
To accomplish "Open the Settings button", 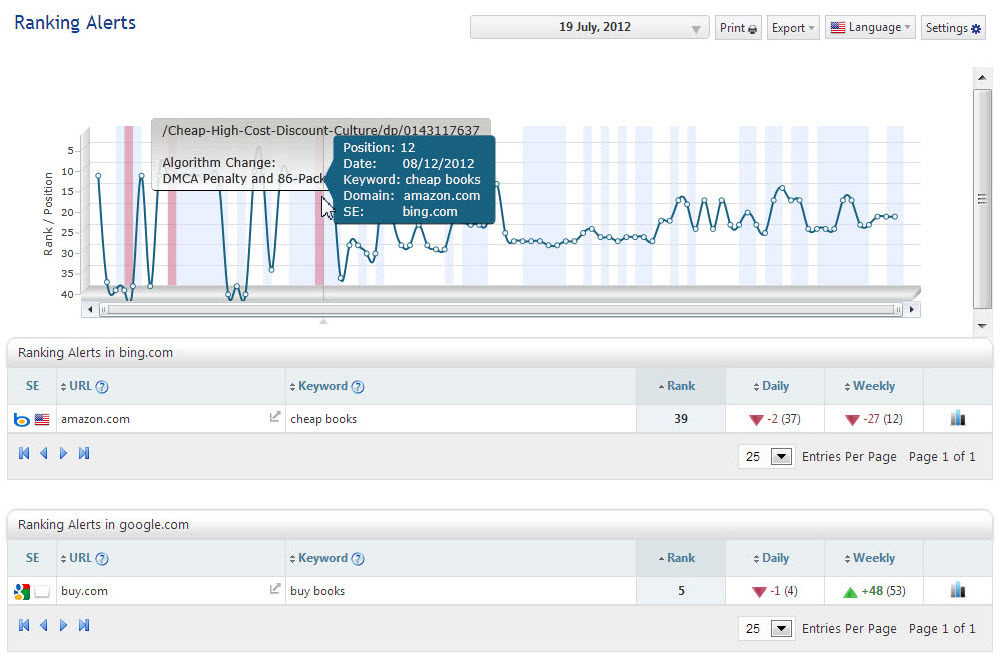I will tap(953, 28).
